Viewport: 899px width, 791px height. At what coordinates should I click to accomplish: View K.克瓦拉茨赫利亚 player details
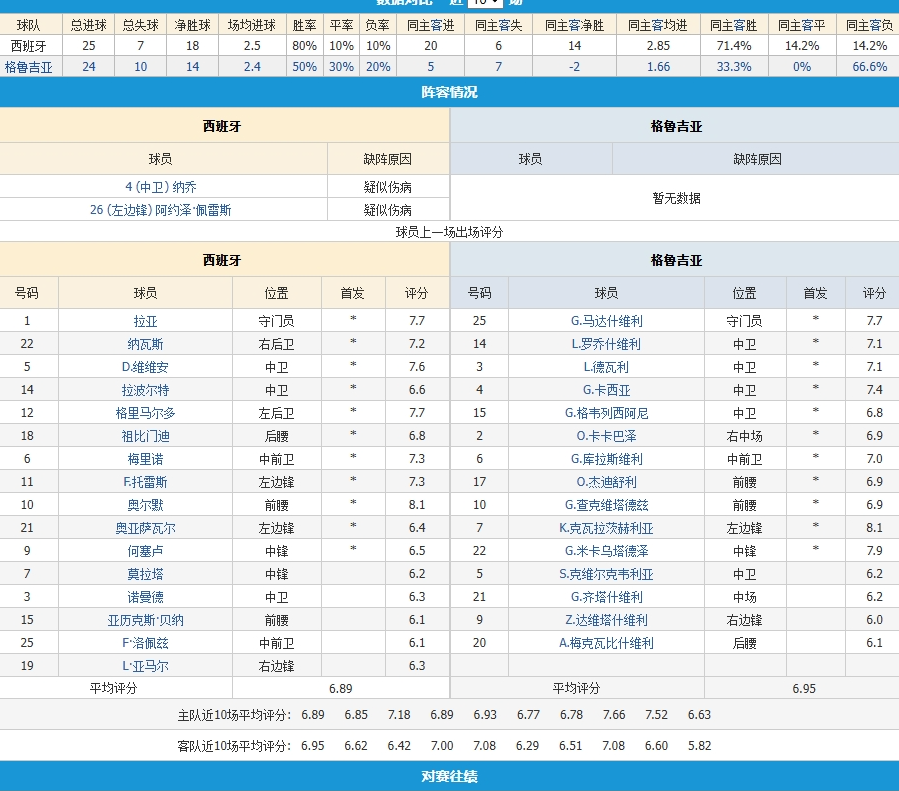(606, 528)
